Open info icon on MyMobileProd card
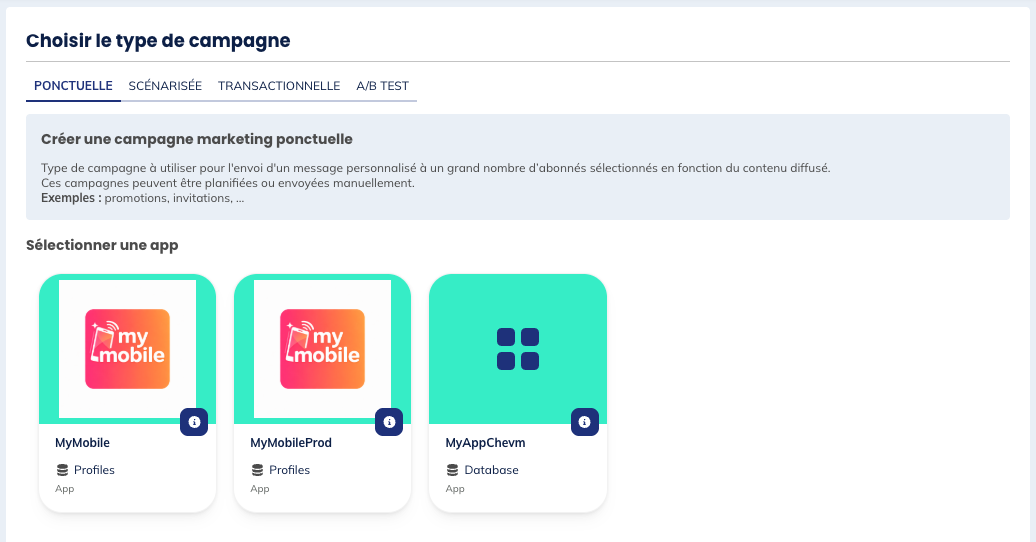Viewport: 1036px width, 542px height. pos(389,422)
